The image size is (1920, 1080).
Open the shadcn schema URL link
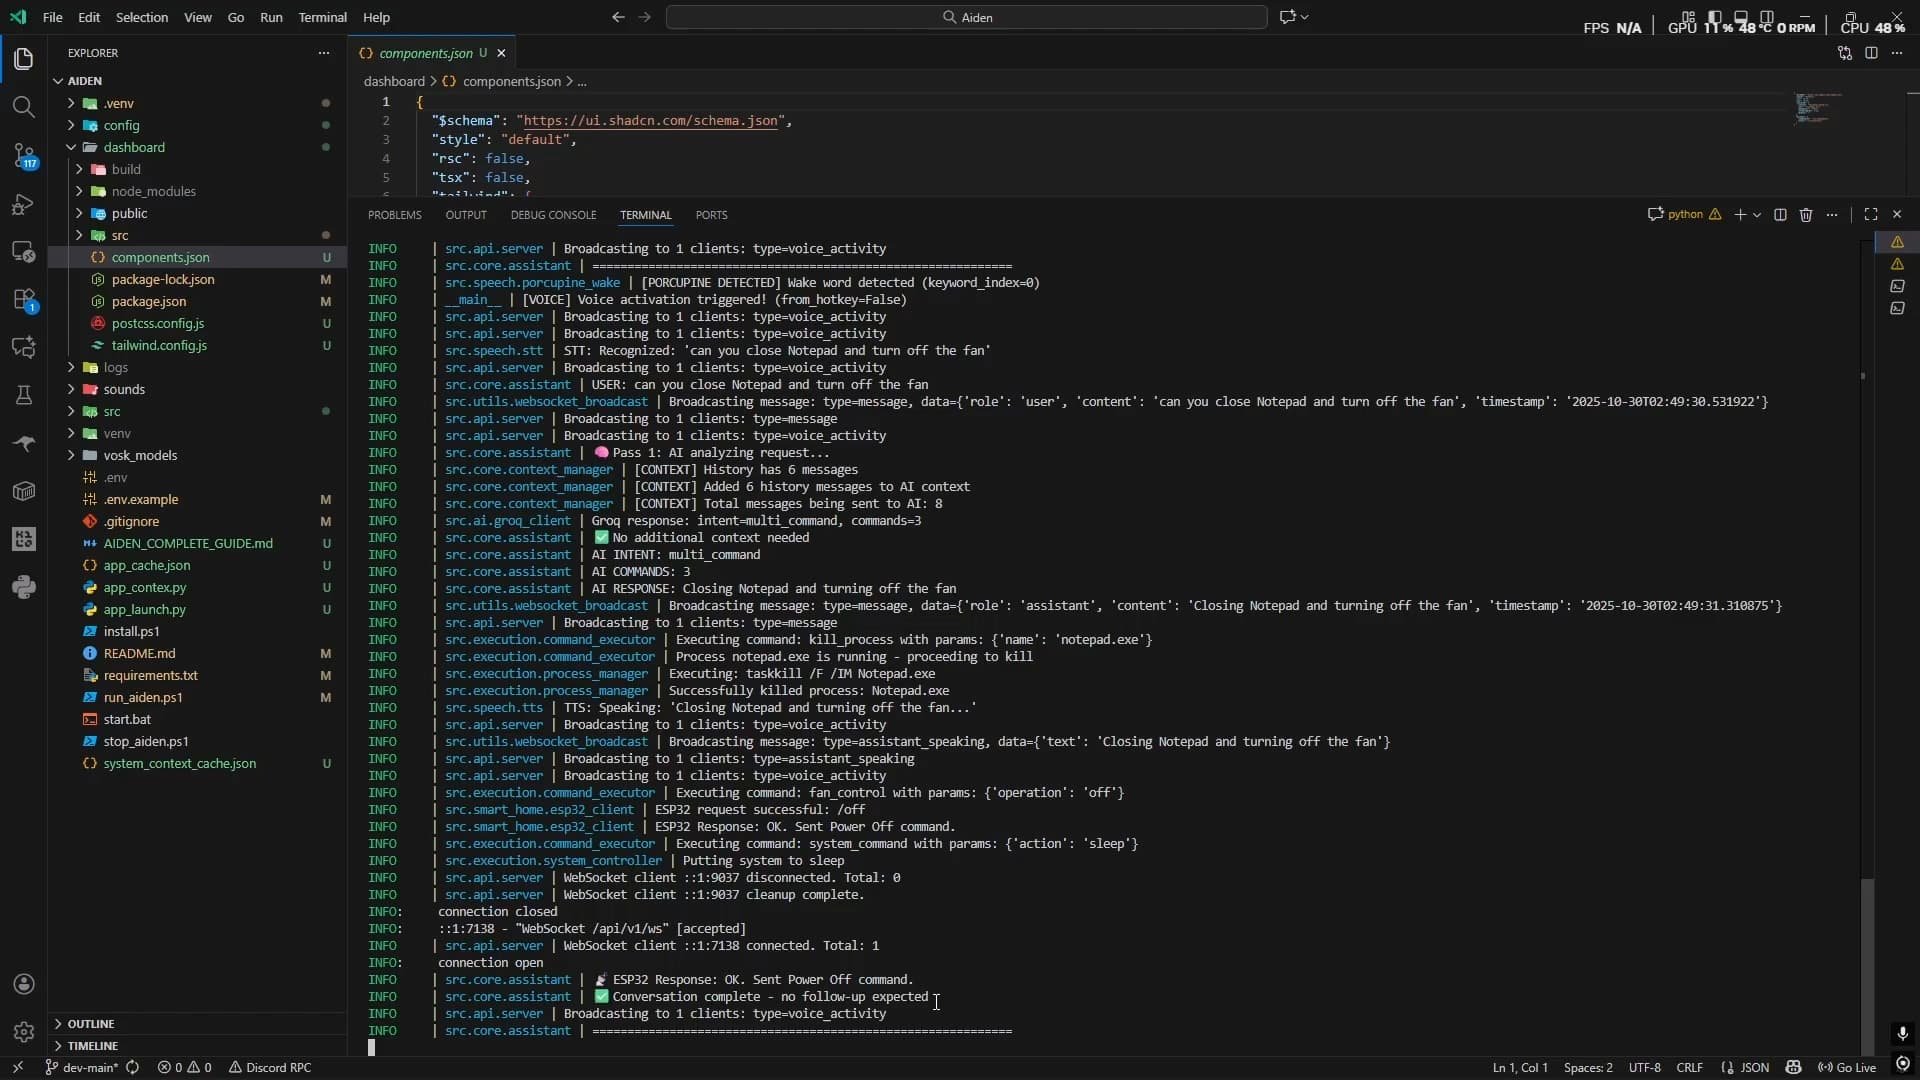[651, 120]
